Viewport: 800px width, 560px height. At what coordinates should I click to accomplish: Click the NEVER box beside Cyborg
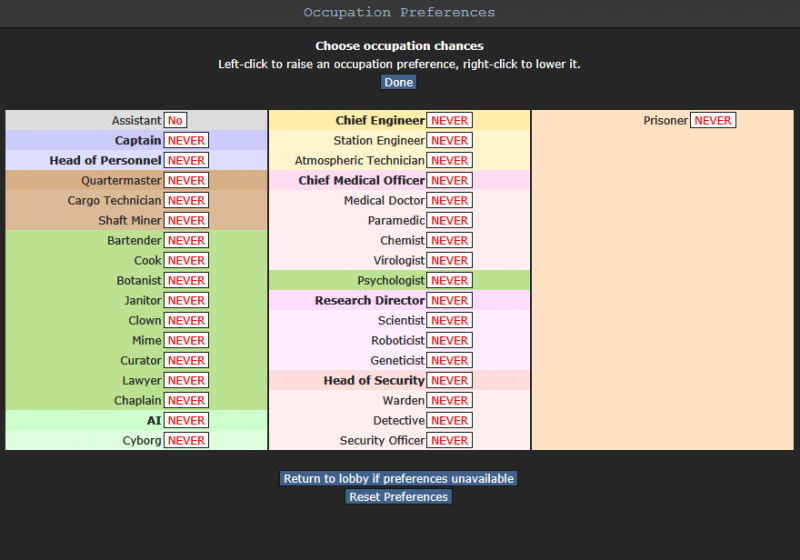point(186,440)
